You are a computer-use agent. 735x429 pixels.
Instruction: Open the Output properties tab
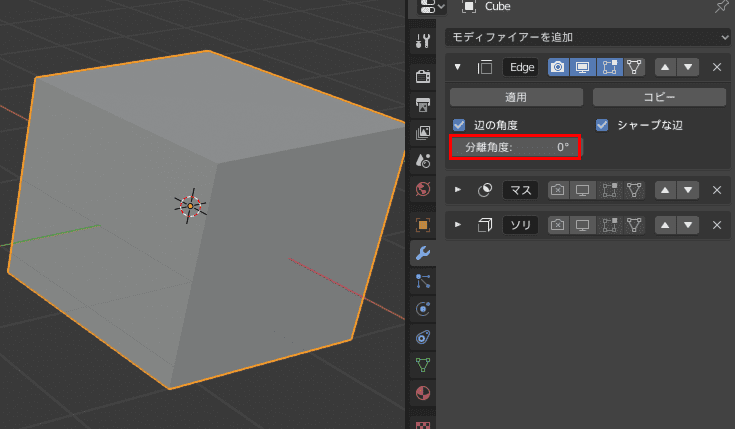[423, 104]
